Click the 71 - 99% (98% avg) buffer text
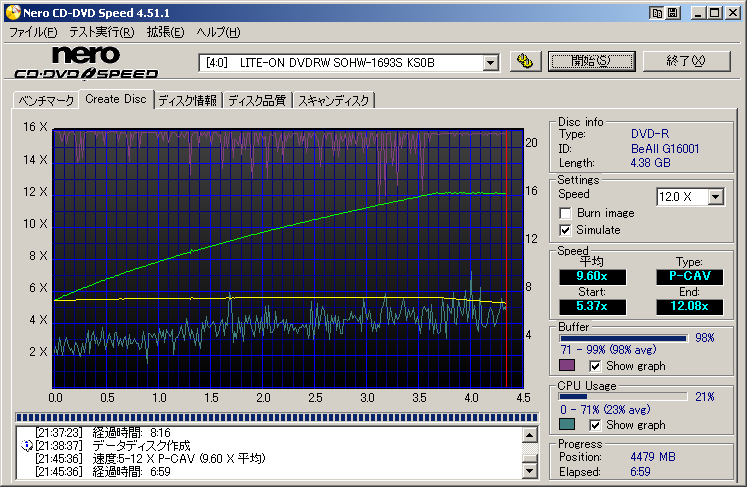The image size is (747, 487). (x=608, y=350)
